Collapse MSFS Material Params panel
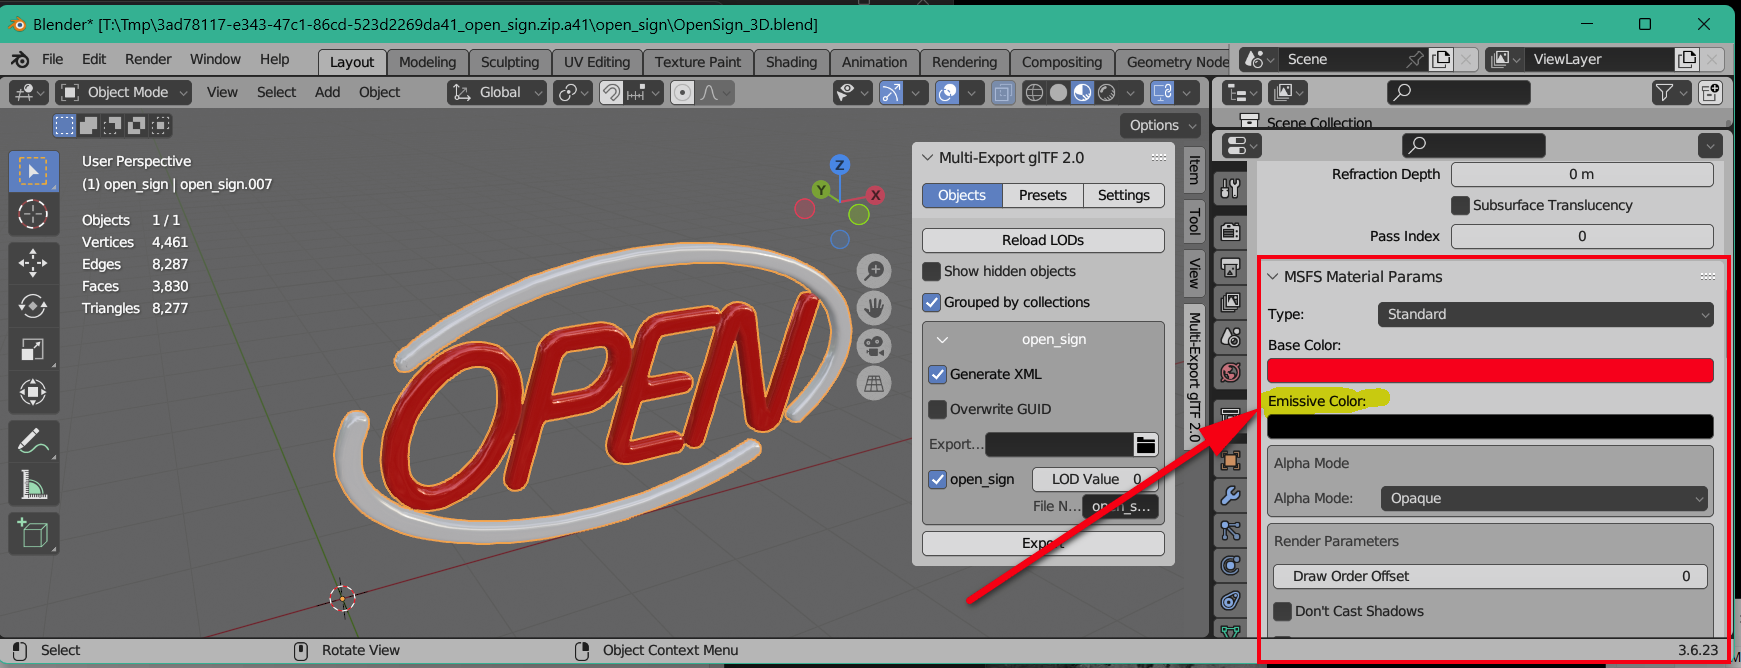 1273,277
